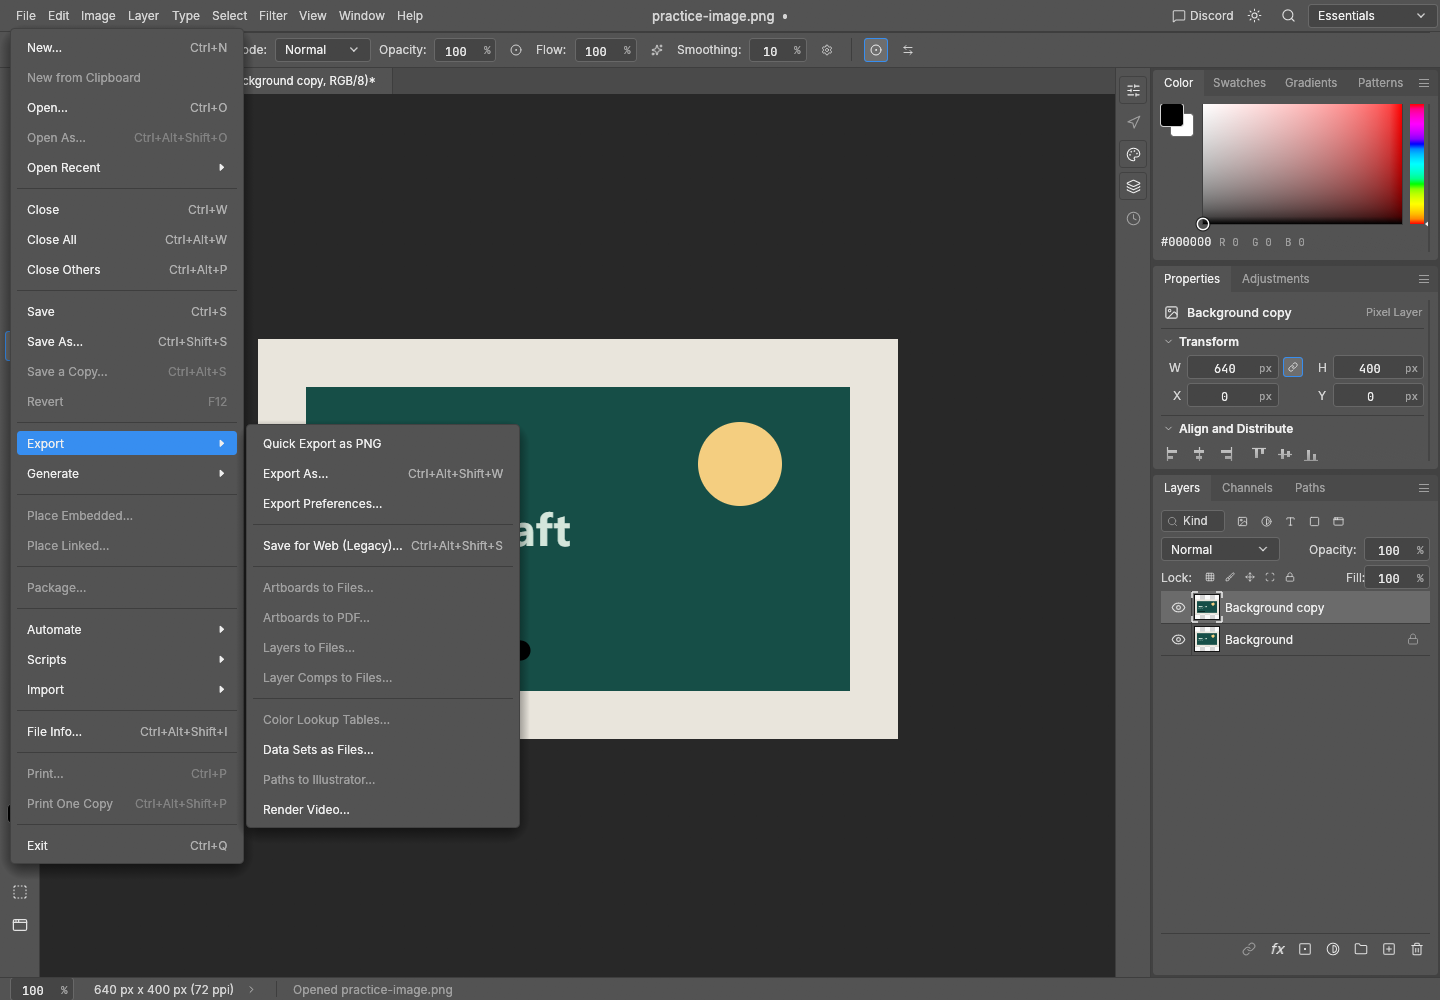Click the search magnifier icon in the title bar
1440x1000 pixels.
point(1289,16)
